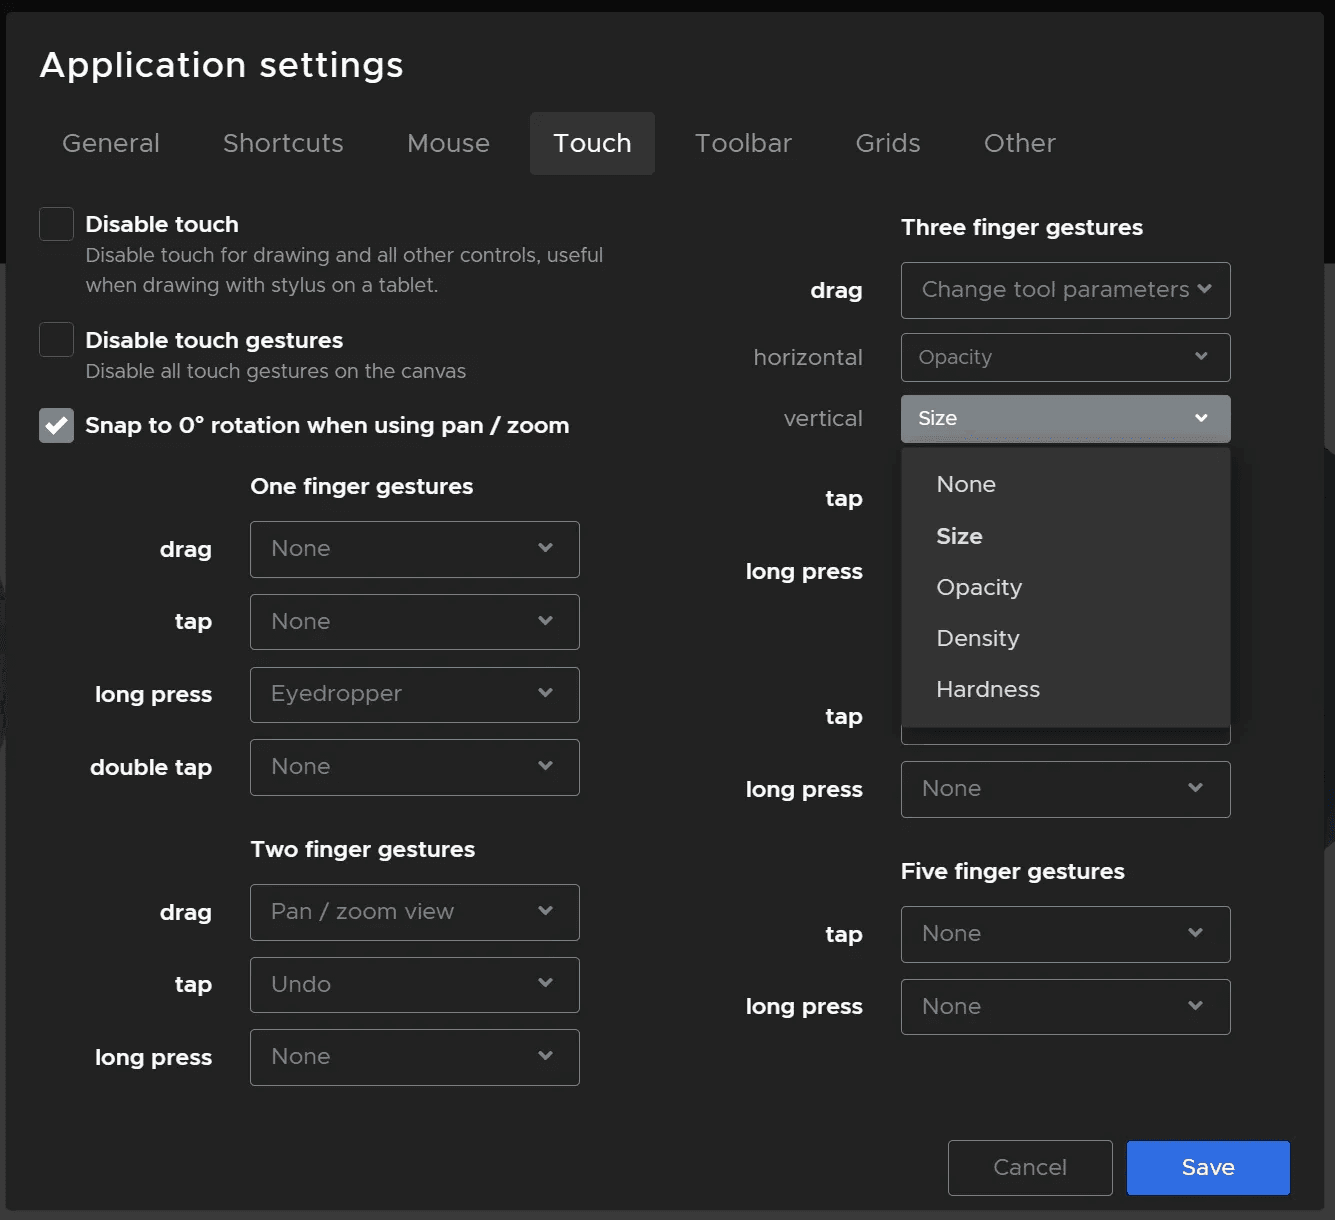Viewport: 1335px width, 1220px height.
Task: Go to the Mouse settings tab
Action: [x=448, y=143]
